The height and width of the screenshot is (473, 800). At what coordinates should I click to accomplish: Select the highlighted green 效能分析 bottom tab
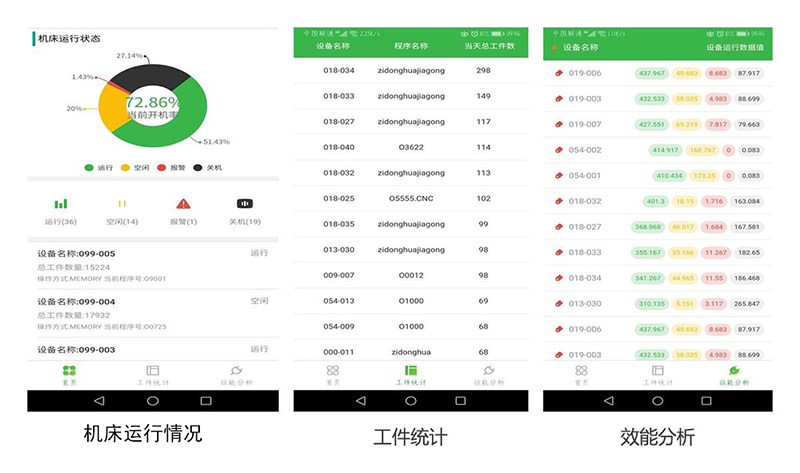(735, 375)
